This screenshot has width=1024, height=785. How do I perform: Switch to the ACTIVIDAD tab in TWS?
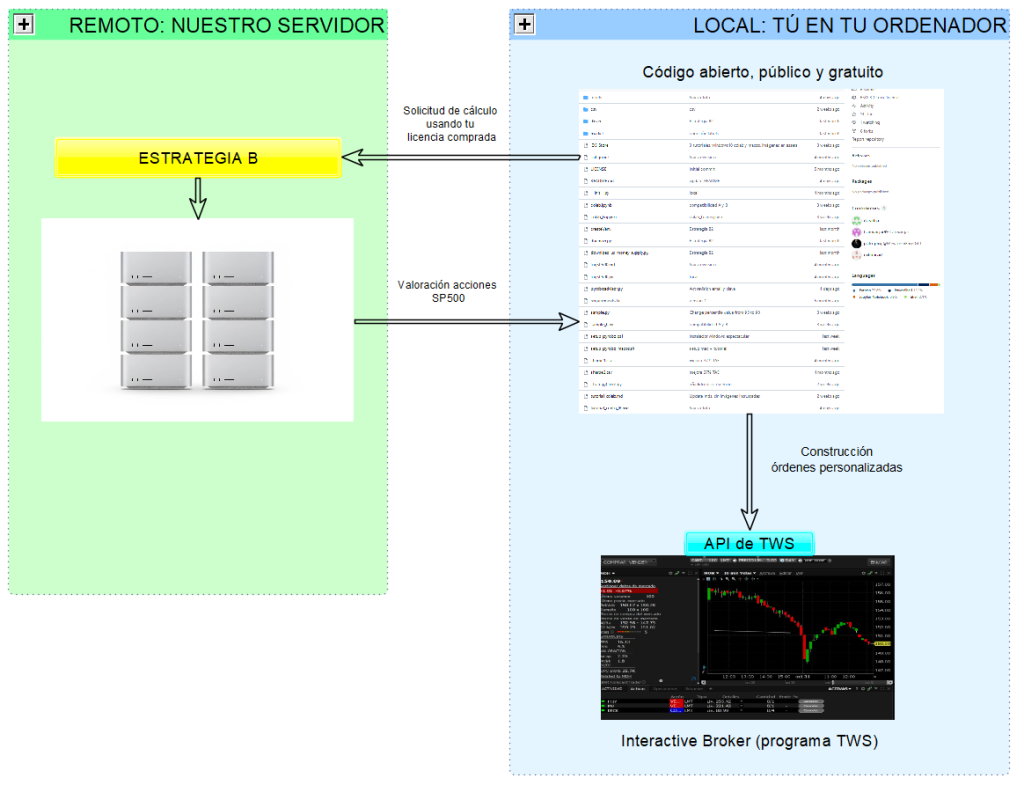point(612,689)
